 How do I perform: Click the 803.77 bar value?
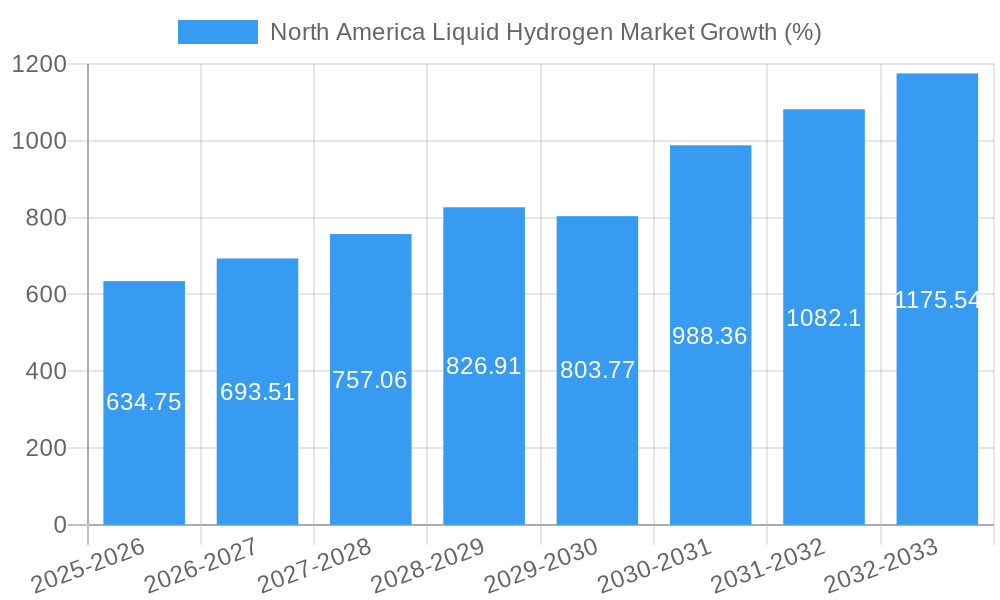pos(598,370)
